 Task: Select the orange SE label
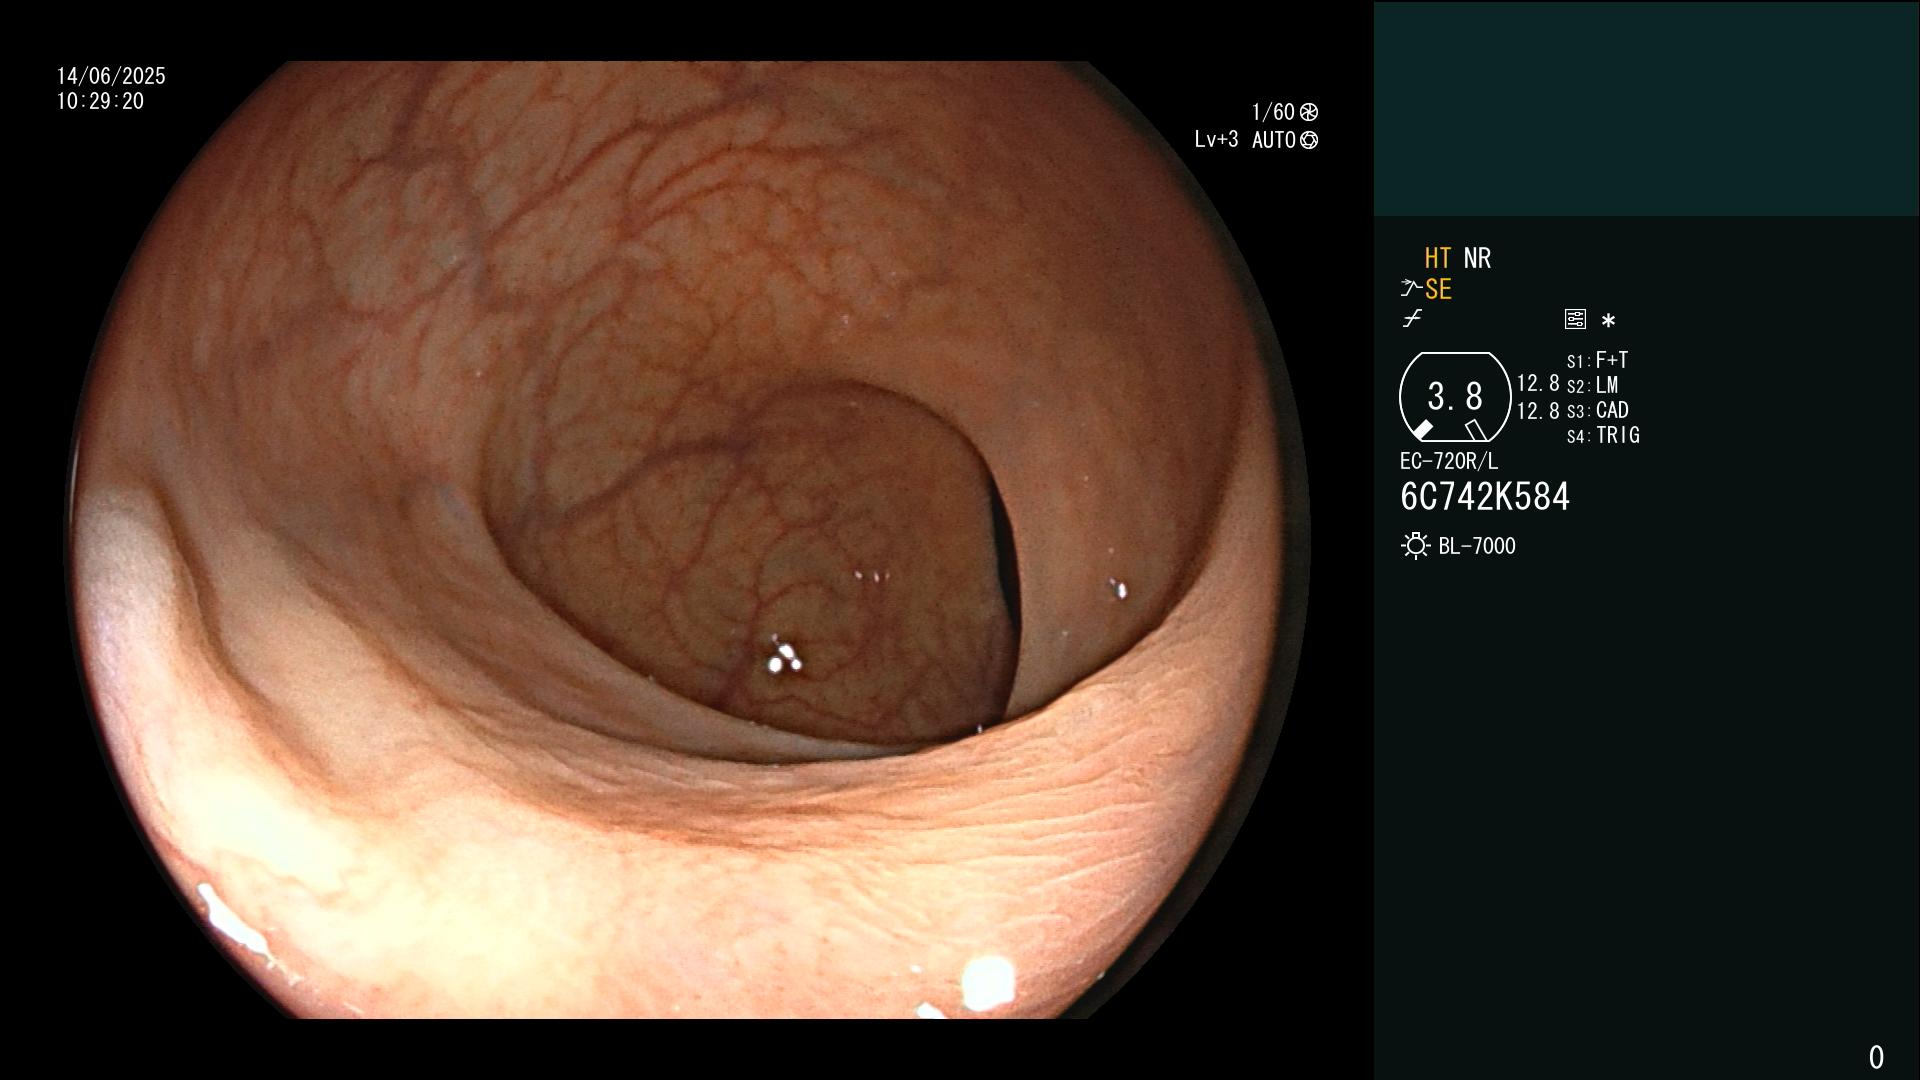(x=1438, y=289)
